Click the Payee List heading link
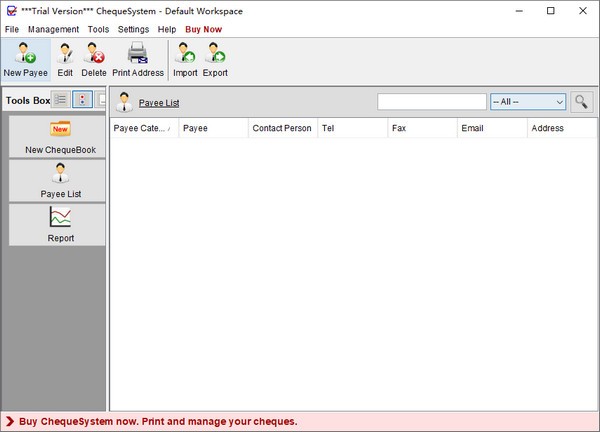 pos(159,103)
